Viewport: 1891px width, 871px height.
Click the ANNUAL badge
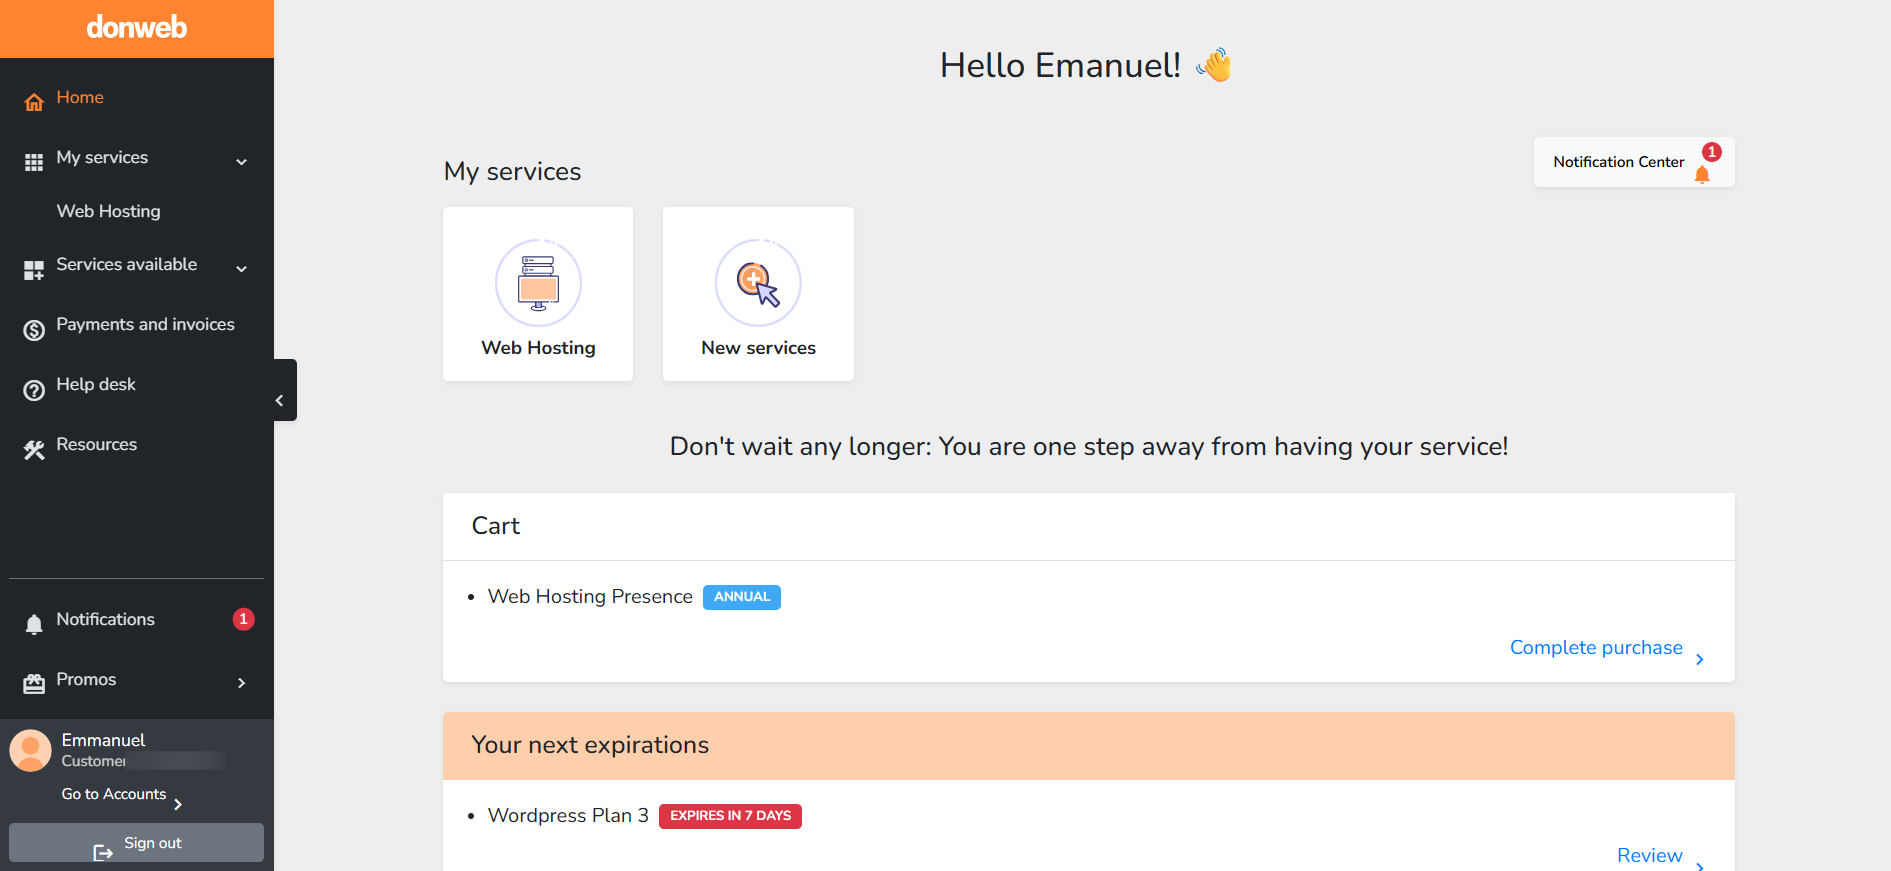(742, 597)
